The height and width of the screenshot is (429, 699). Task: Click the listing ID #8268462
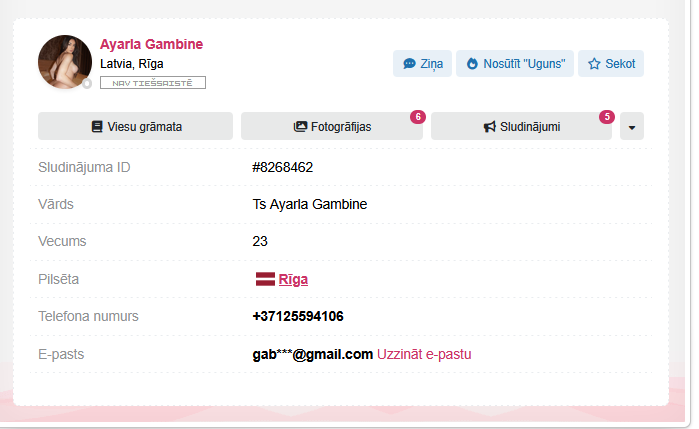[283, 167]
